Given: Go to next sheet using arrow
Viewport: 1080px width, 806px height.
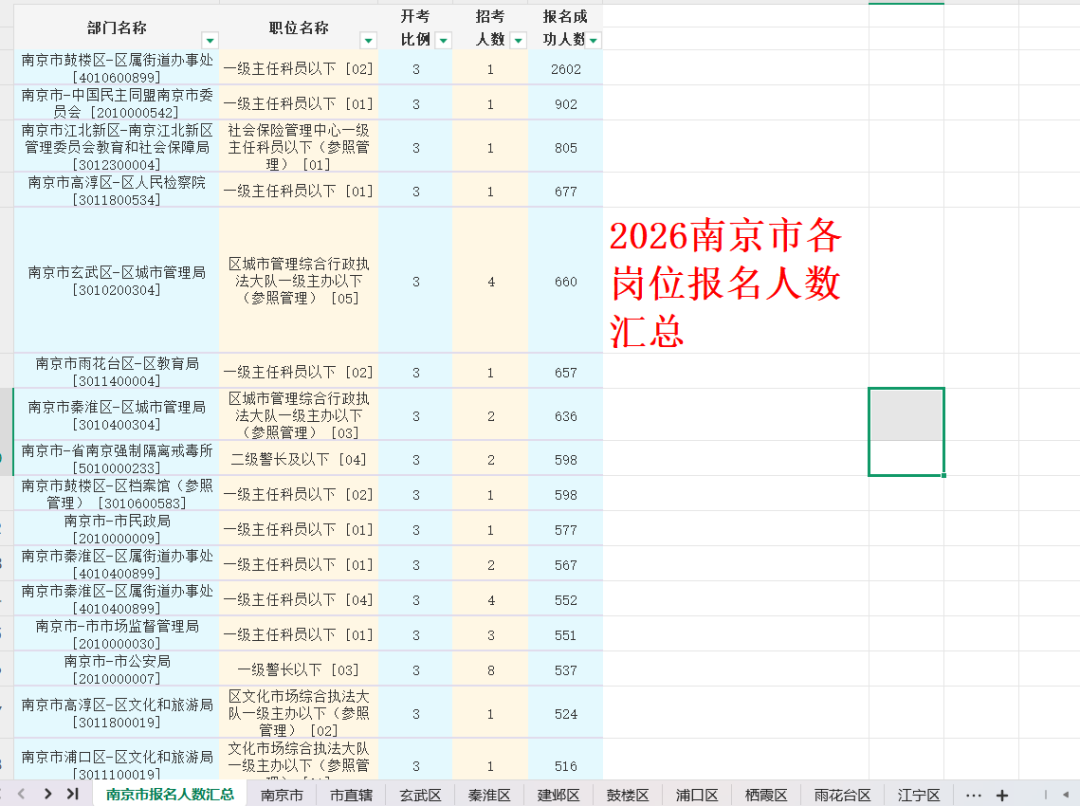Looking at the screenshot, I should tap(47, 793).
